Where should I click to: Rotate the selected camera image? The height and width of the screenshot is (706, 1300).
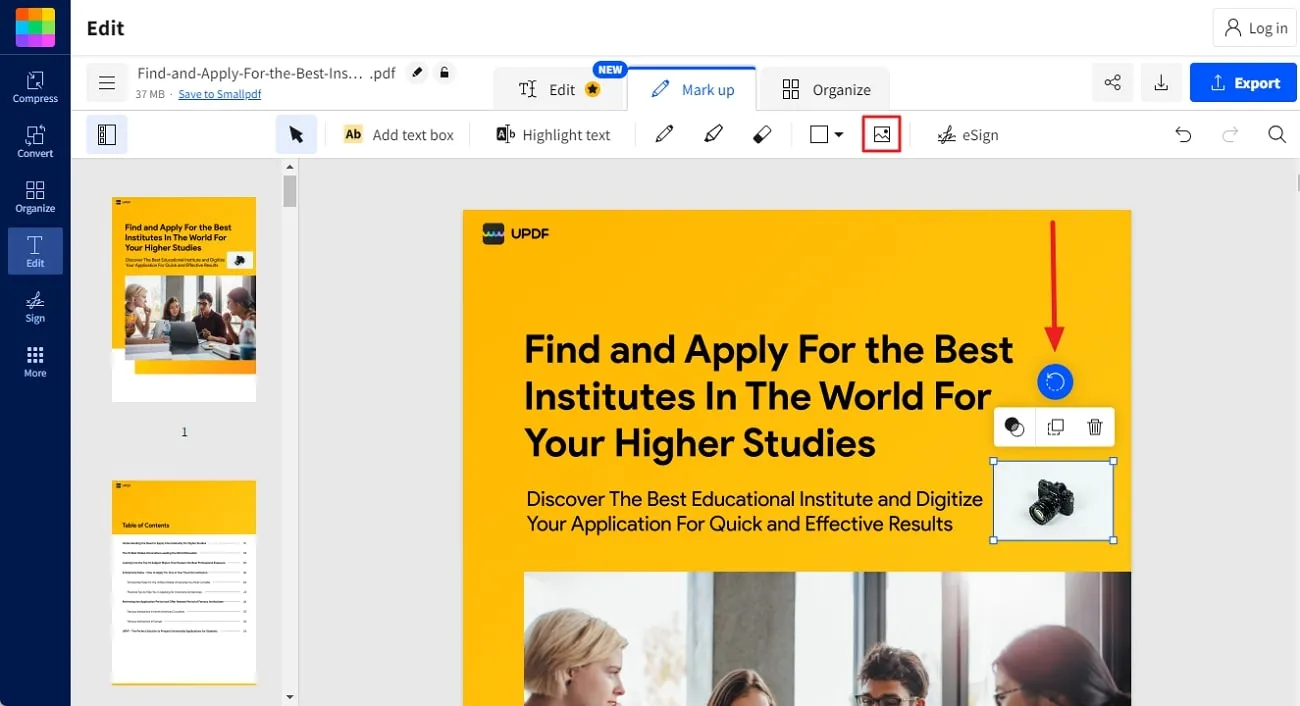(1054, 382)
